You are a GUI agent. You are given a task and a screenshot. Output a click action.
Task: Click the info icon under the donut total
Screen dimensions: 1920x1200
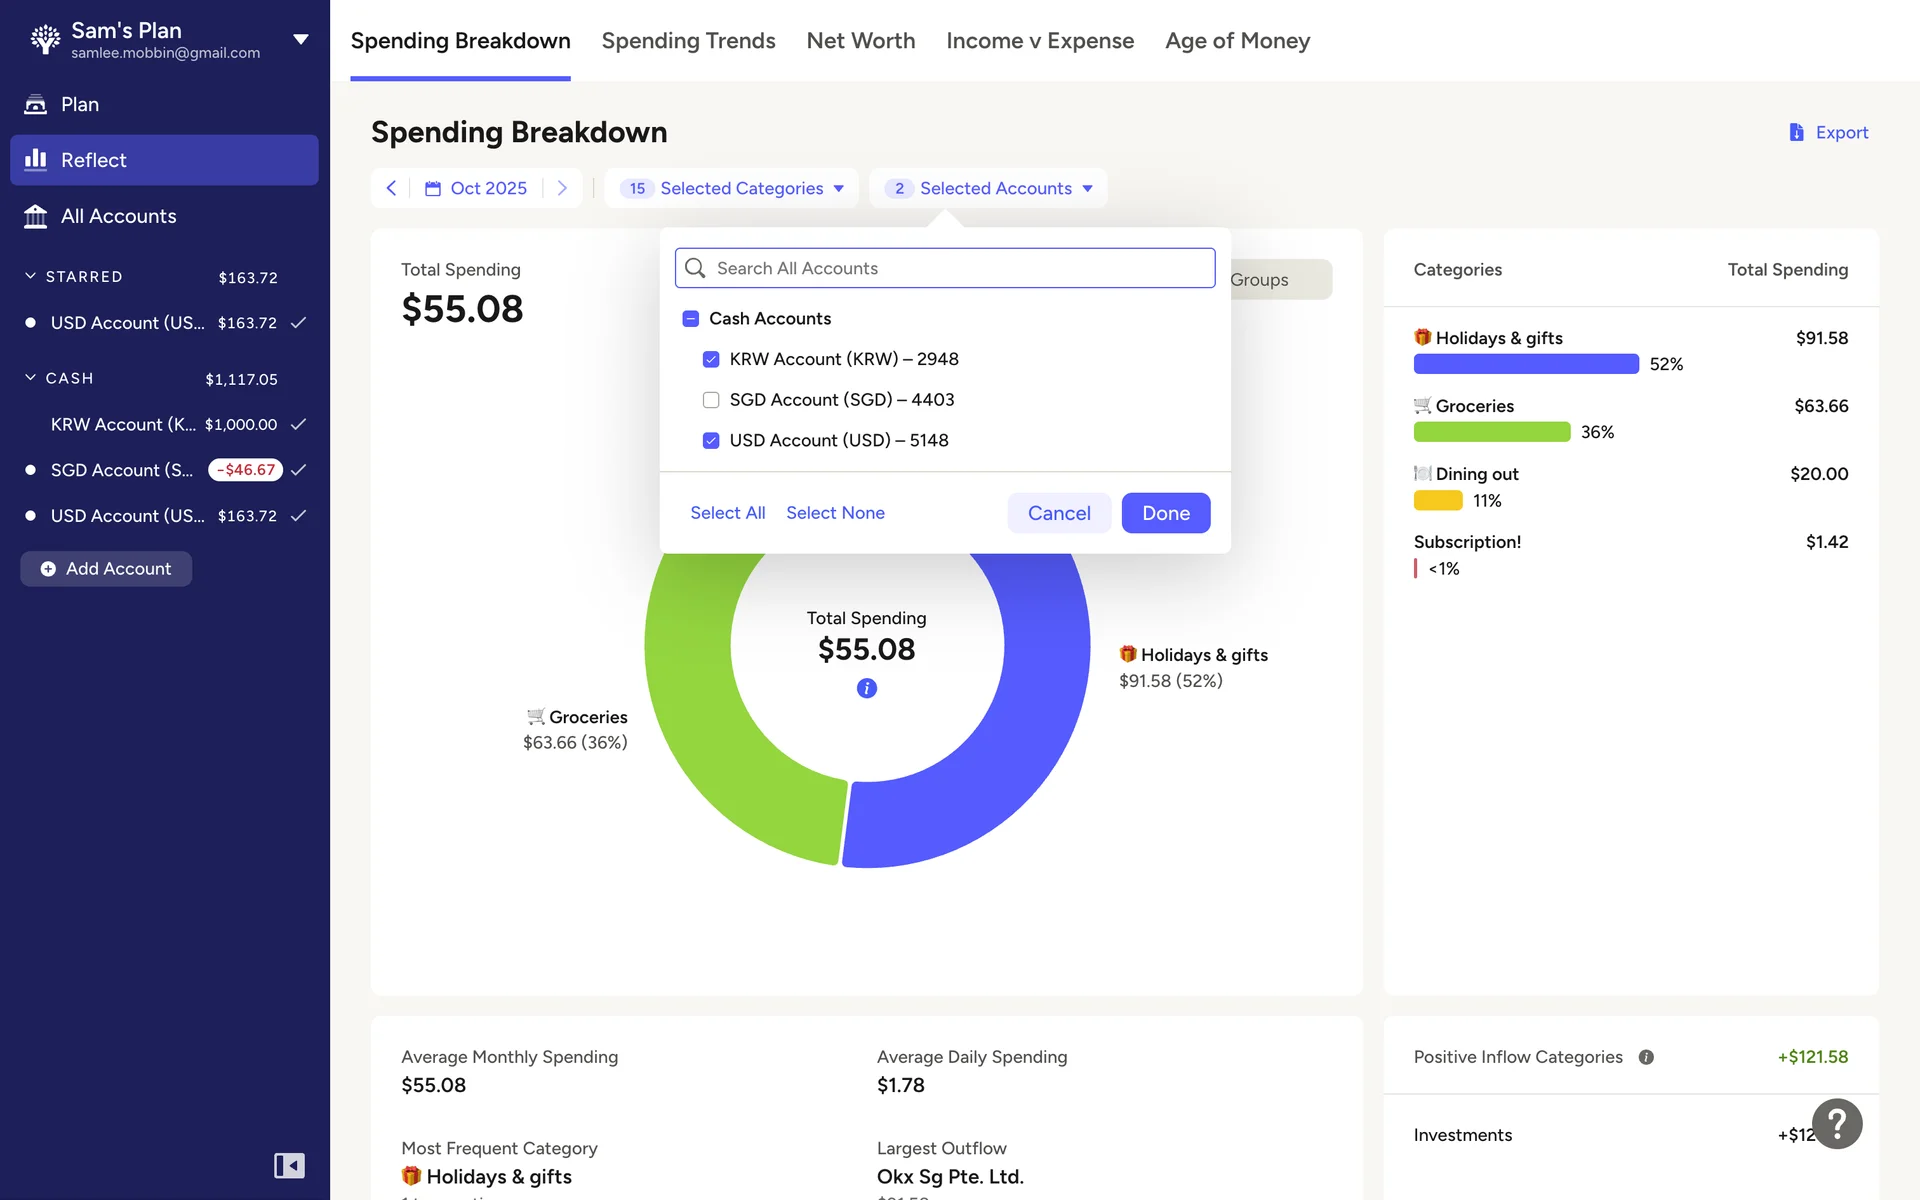click(x=867, y=688)
